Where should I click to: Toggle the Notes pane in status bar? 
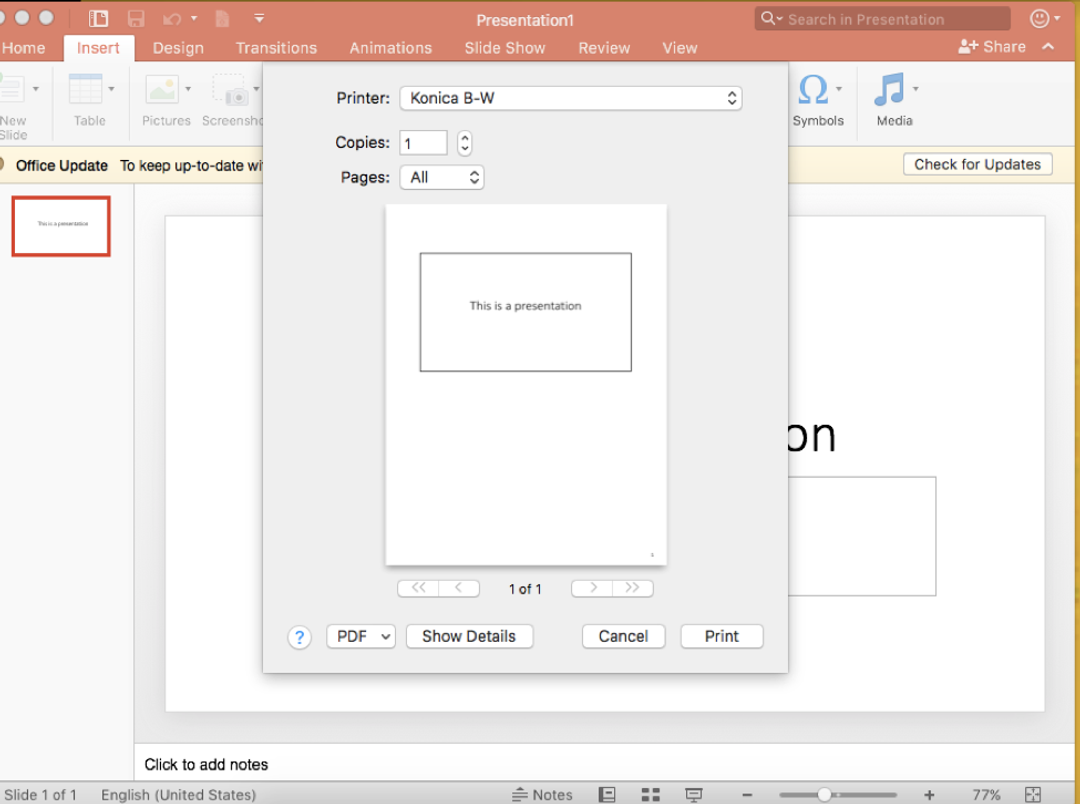(543, 794)
